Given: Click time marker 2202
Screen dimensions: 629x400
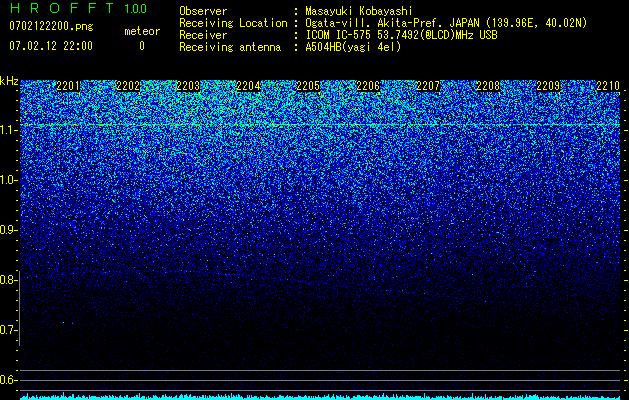Looking at the screenshot, I should point(128,86).
